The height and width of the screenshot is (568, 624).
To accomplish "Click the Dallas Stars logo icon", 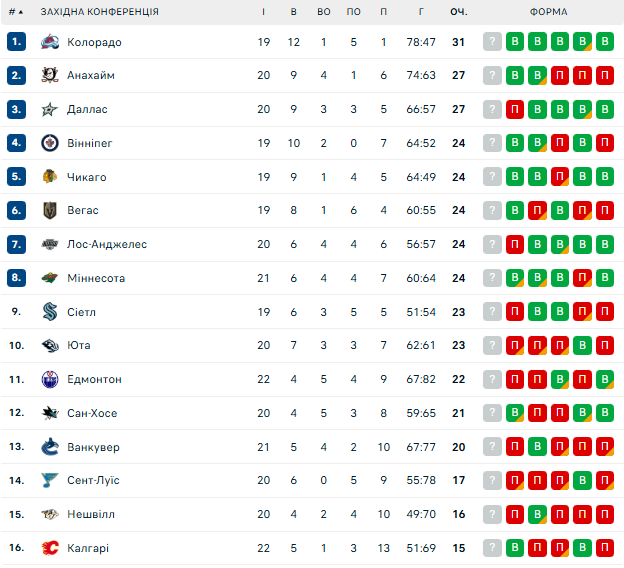I will pos(50,109).
